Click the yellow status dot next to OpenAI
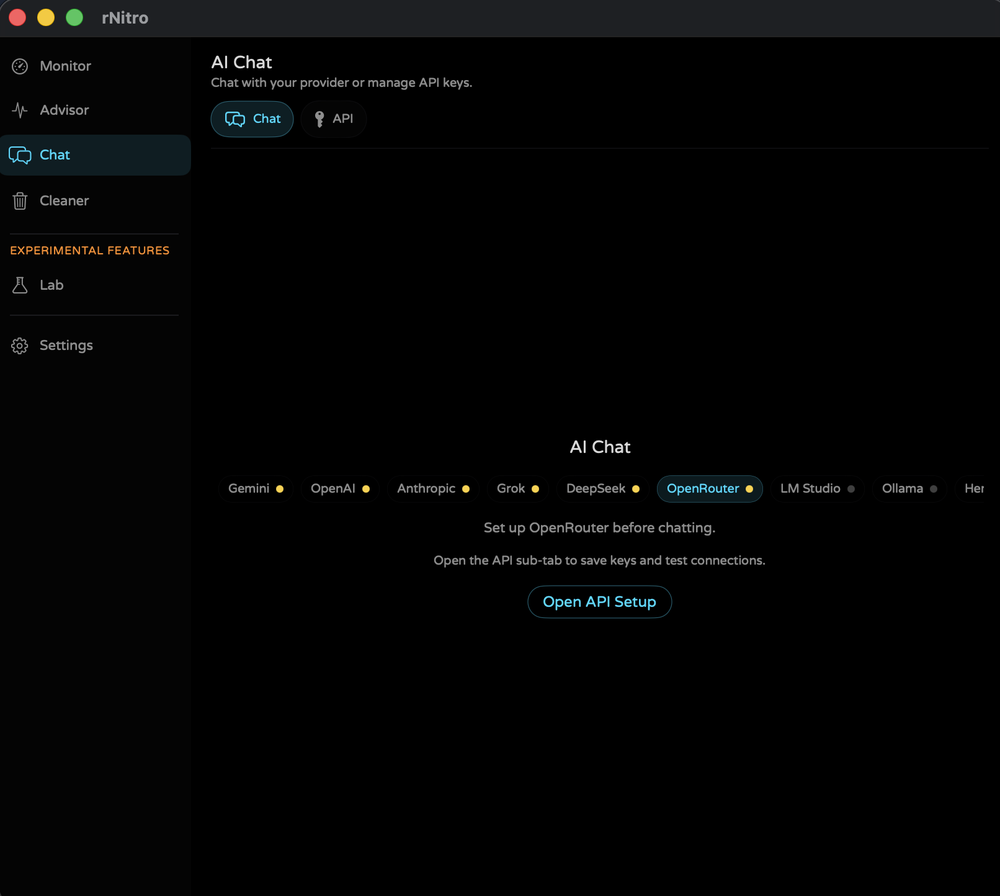 [366, 489]
